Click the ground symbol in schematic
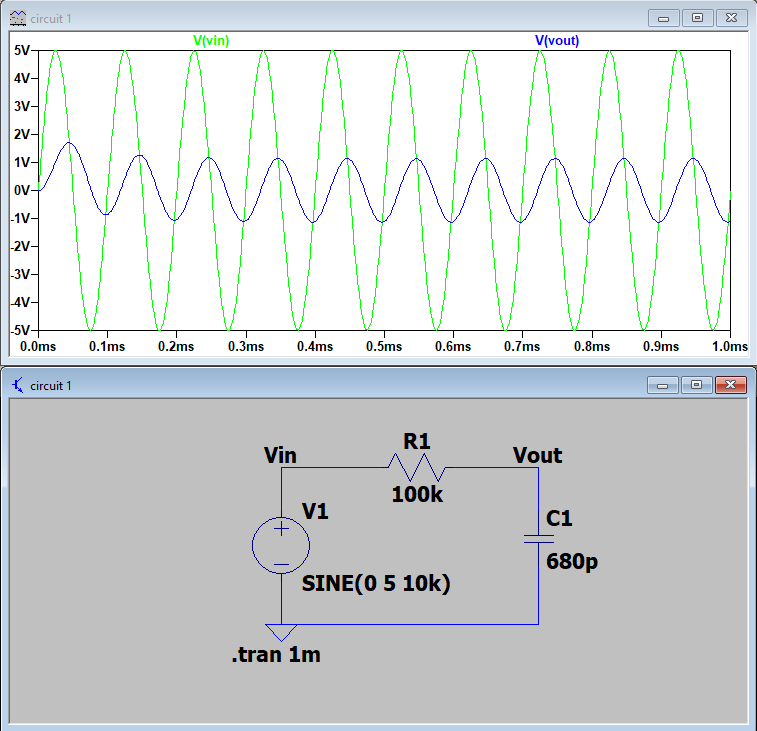The height and width of the screenshot is (731, 757). [281, 633]
